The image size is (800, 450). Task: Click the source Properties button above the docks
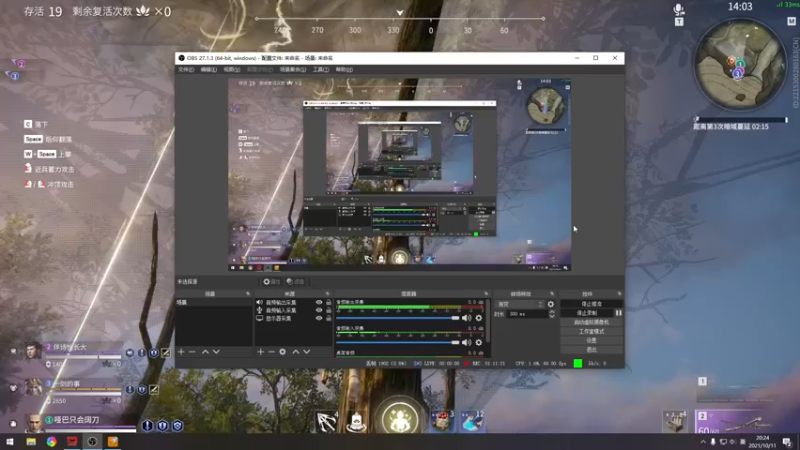point(271,282)
